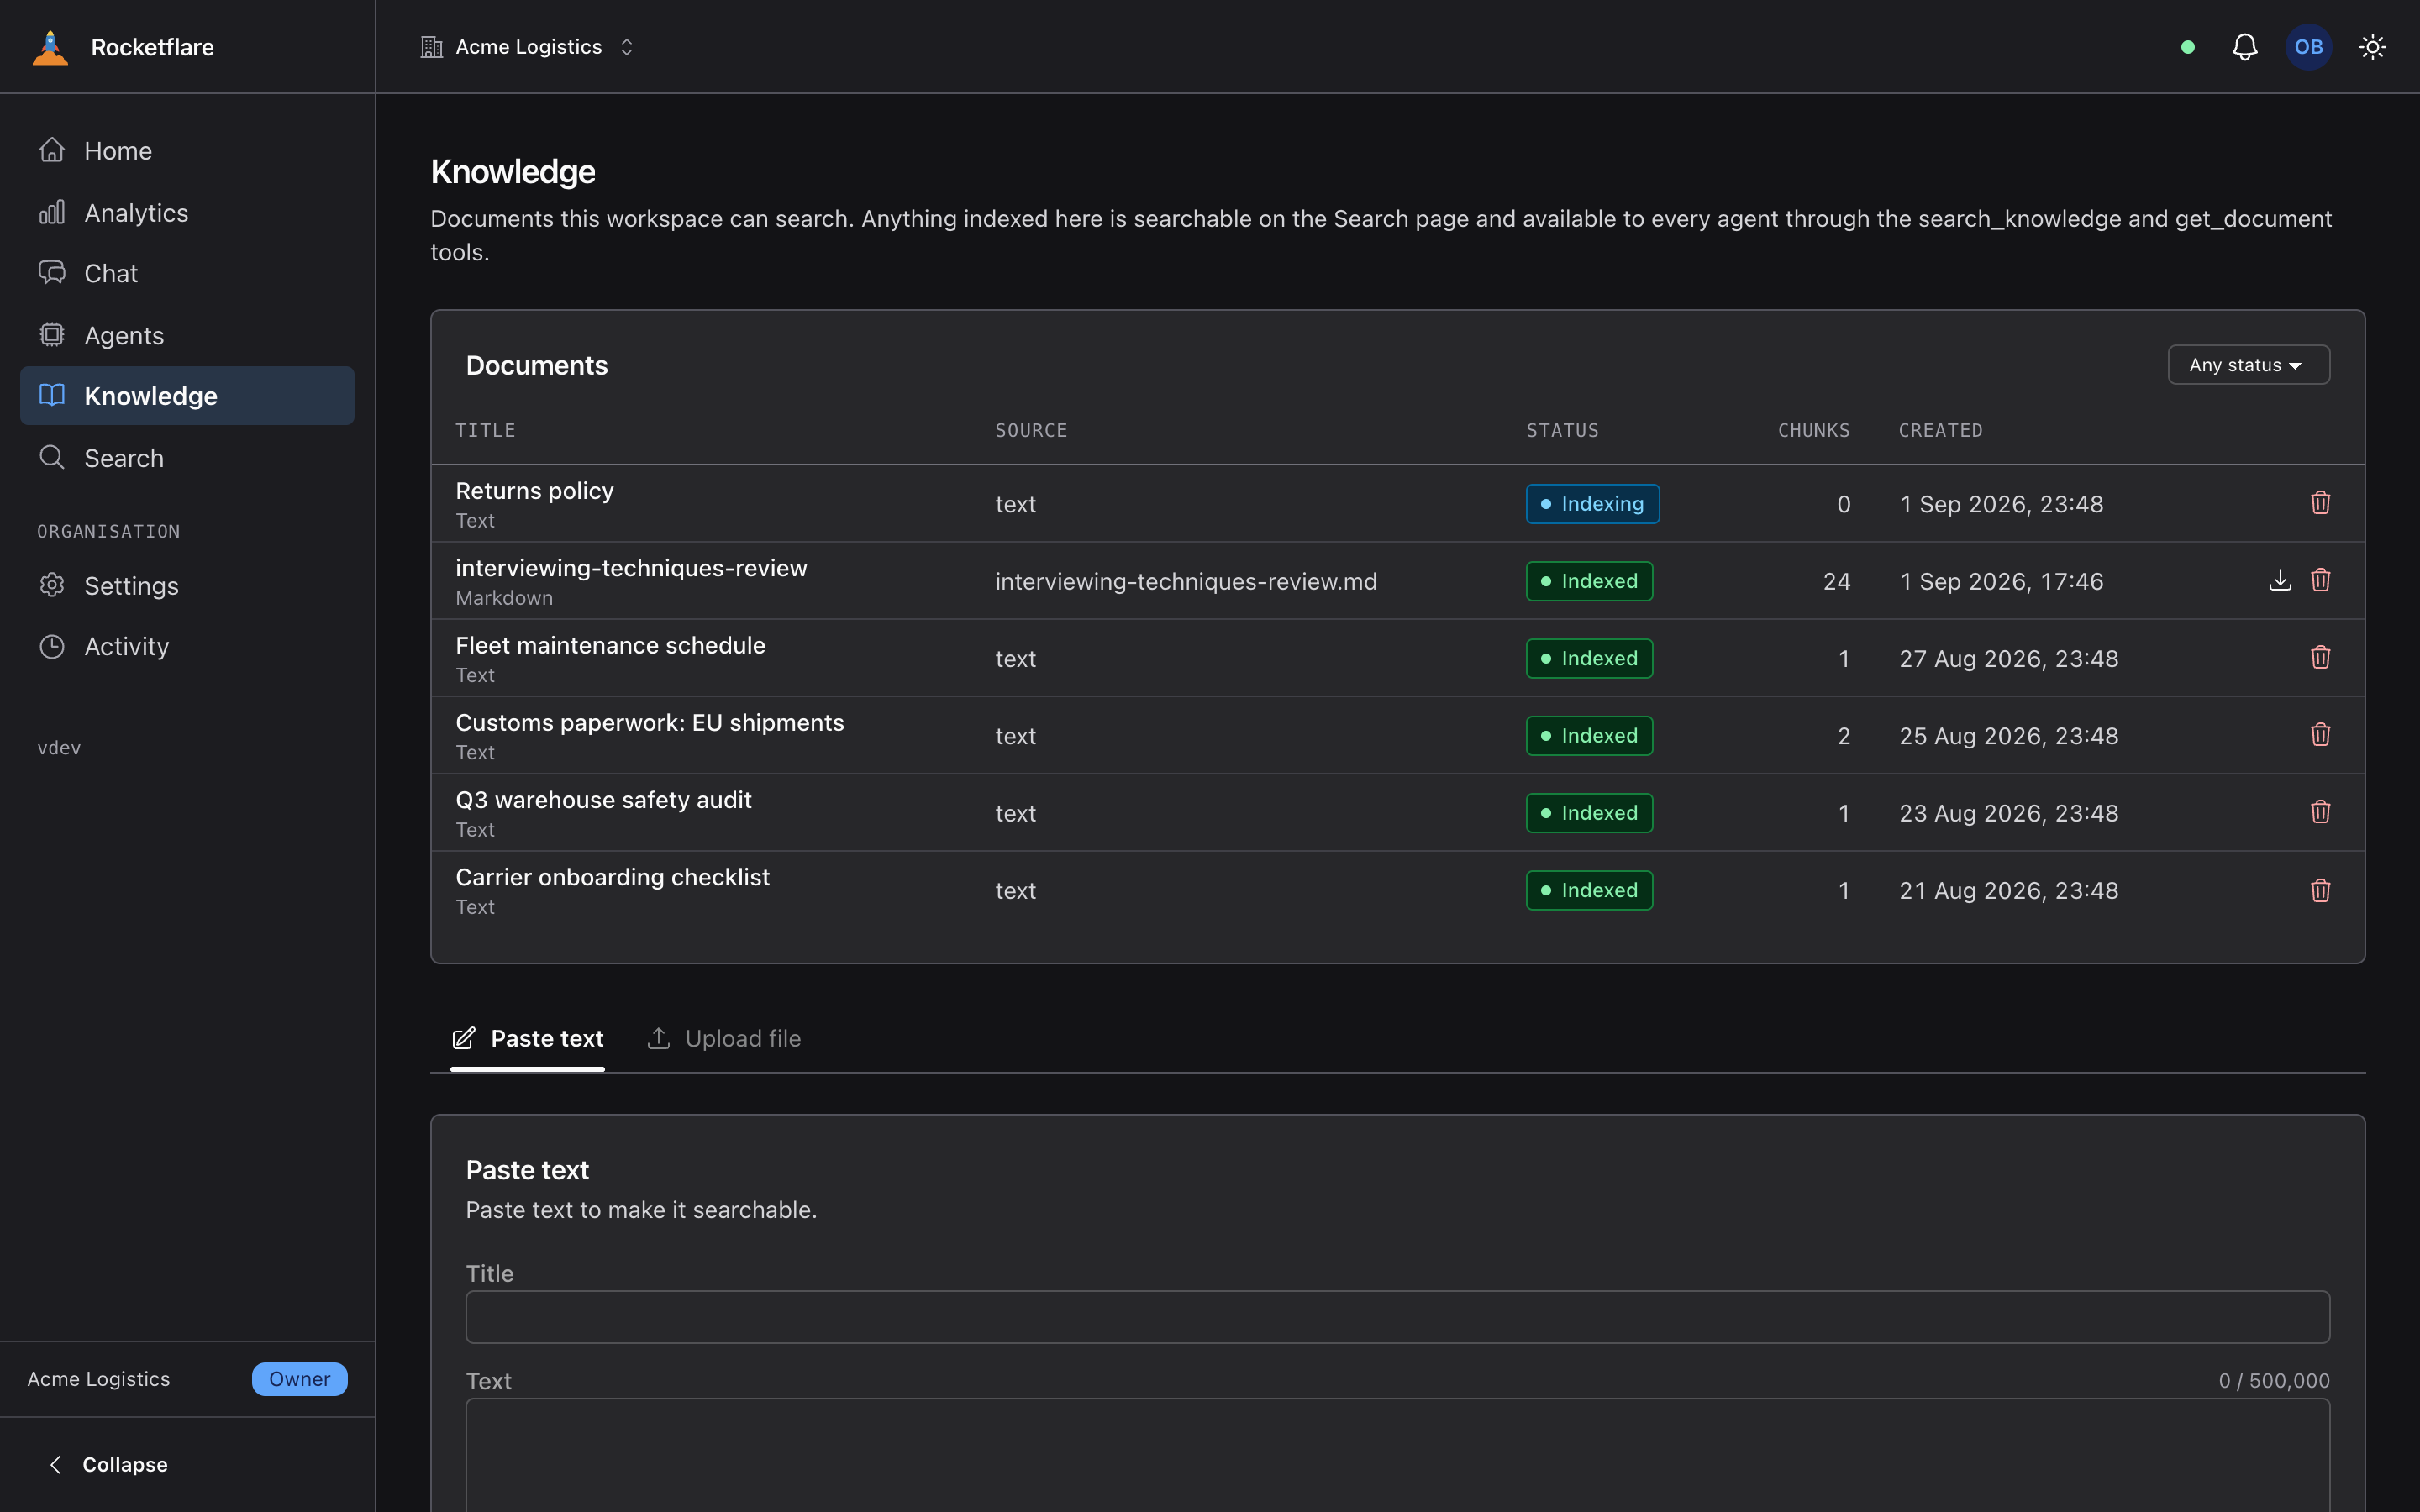
Task: Click the Chat speech bubble icon
Action: 52,273
